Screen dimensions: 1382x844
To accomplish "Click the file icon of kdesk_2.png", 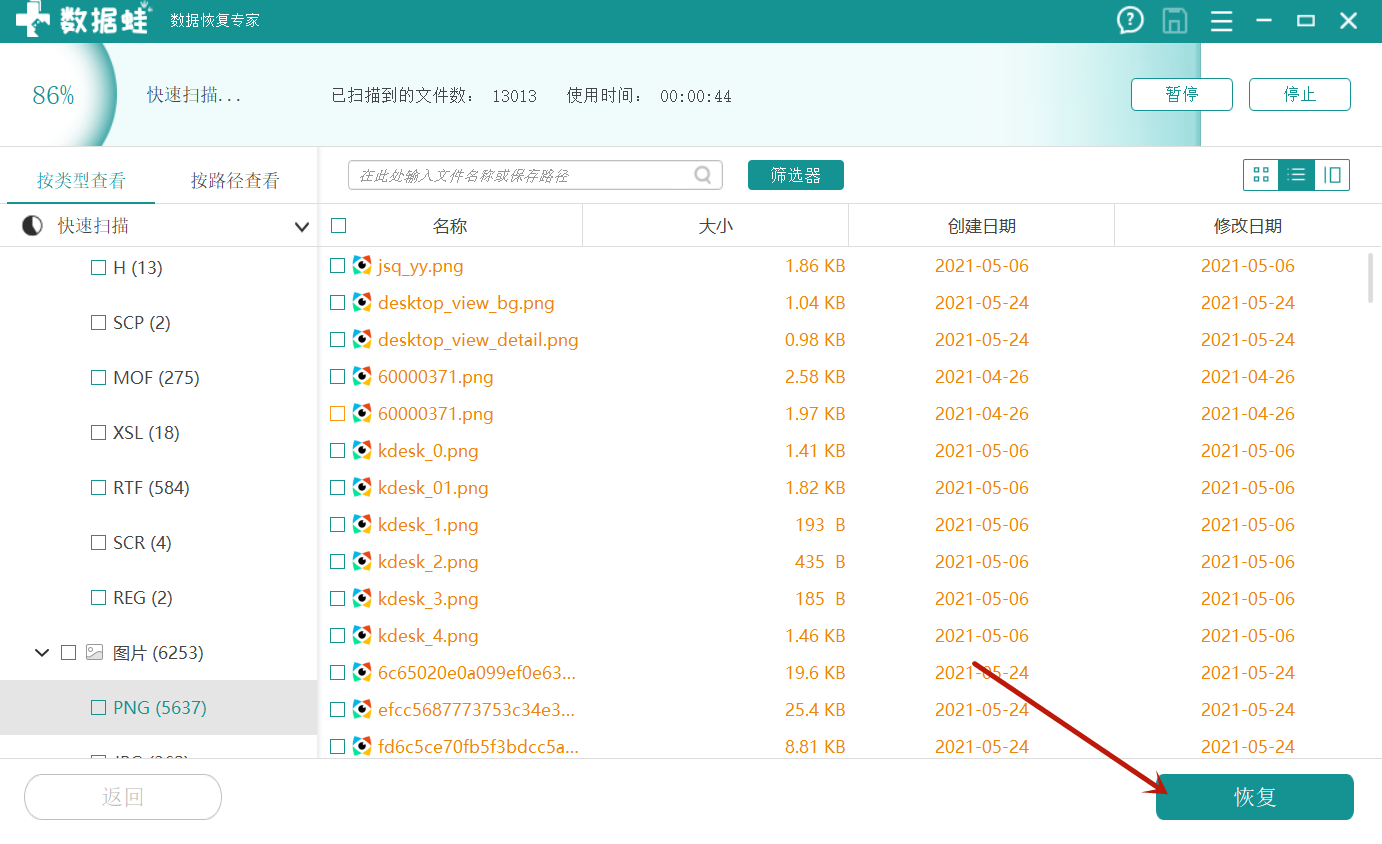I will 362,562.
